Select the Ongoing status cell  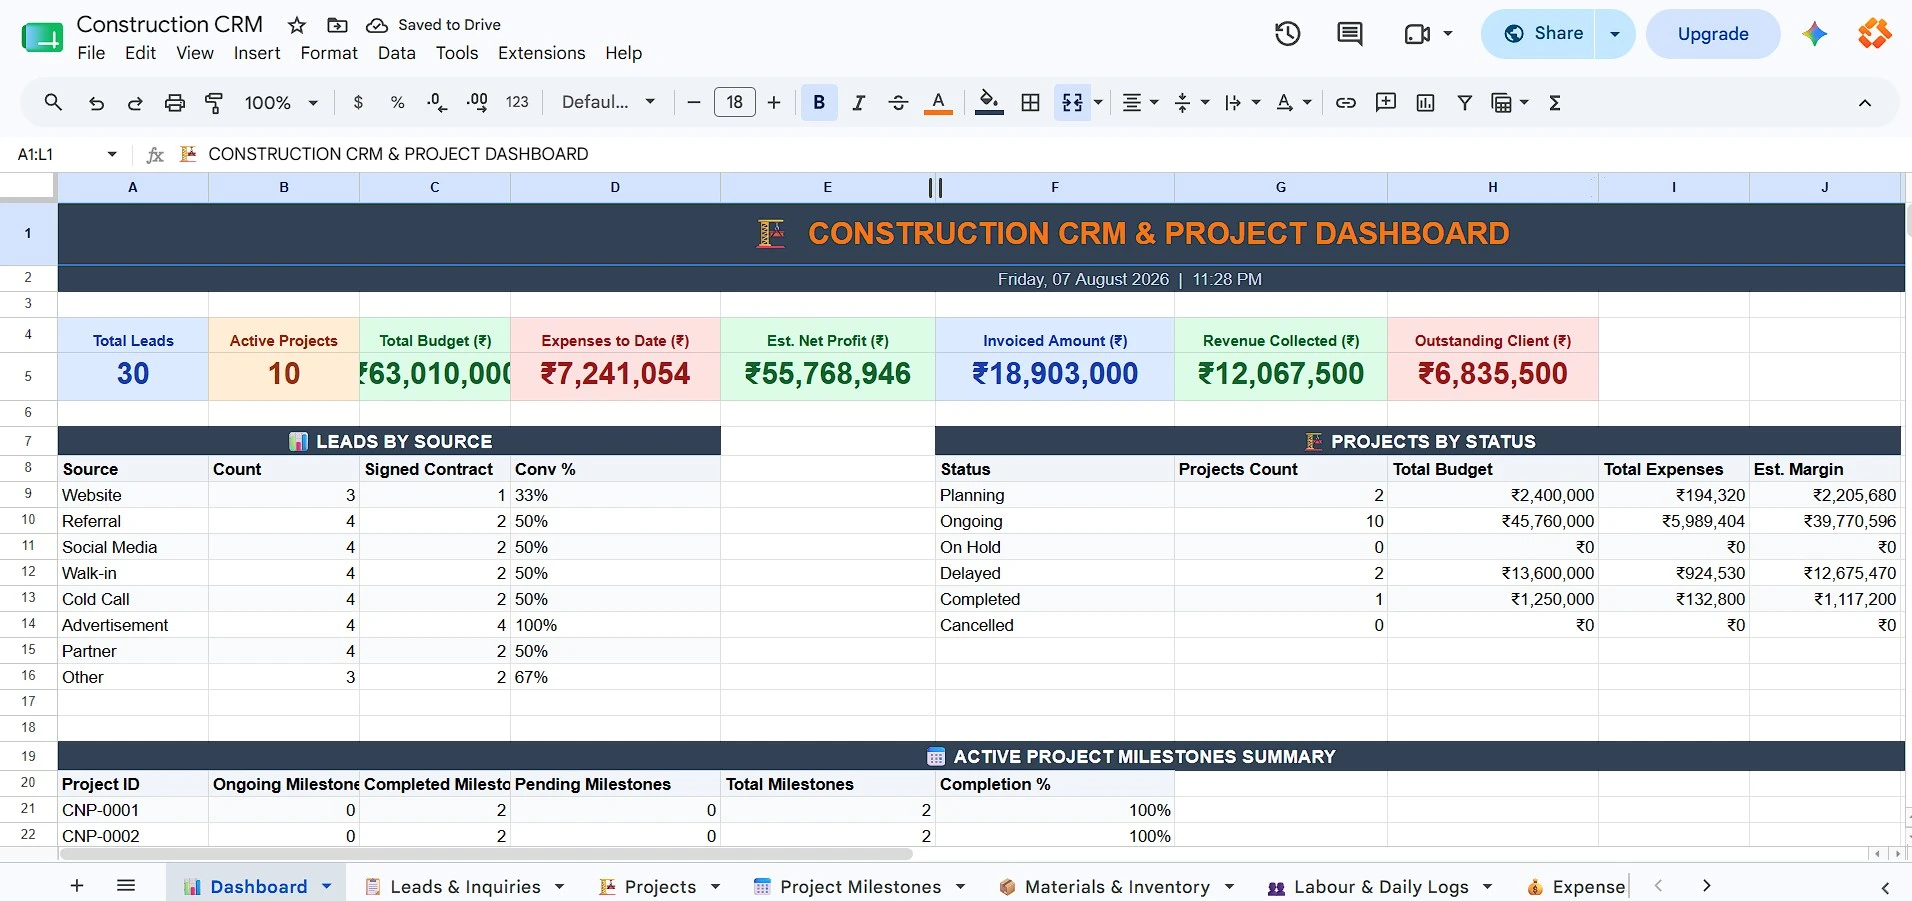tap(1054, 521)
